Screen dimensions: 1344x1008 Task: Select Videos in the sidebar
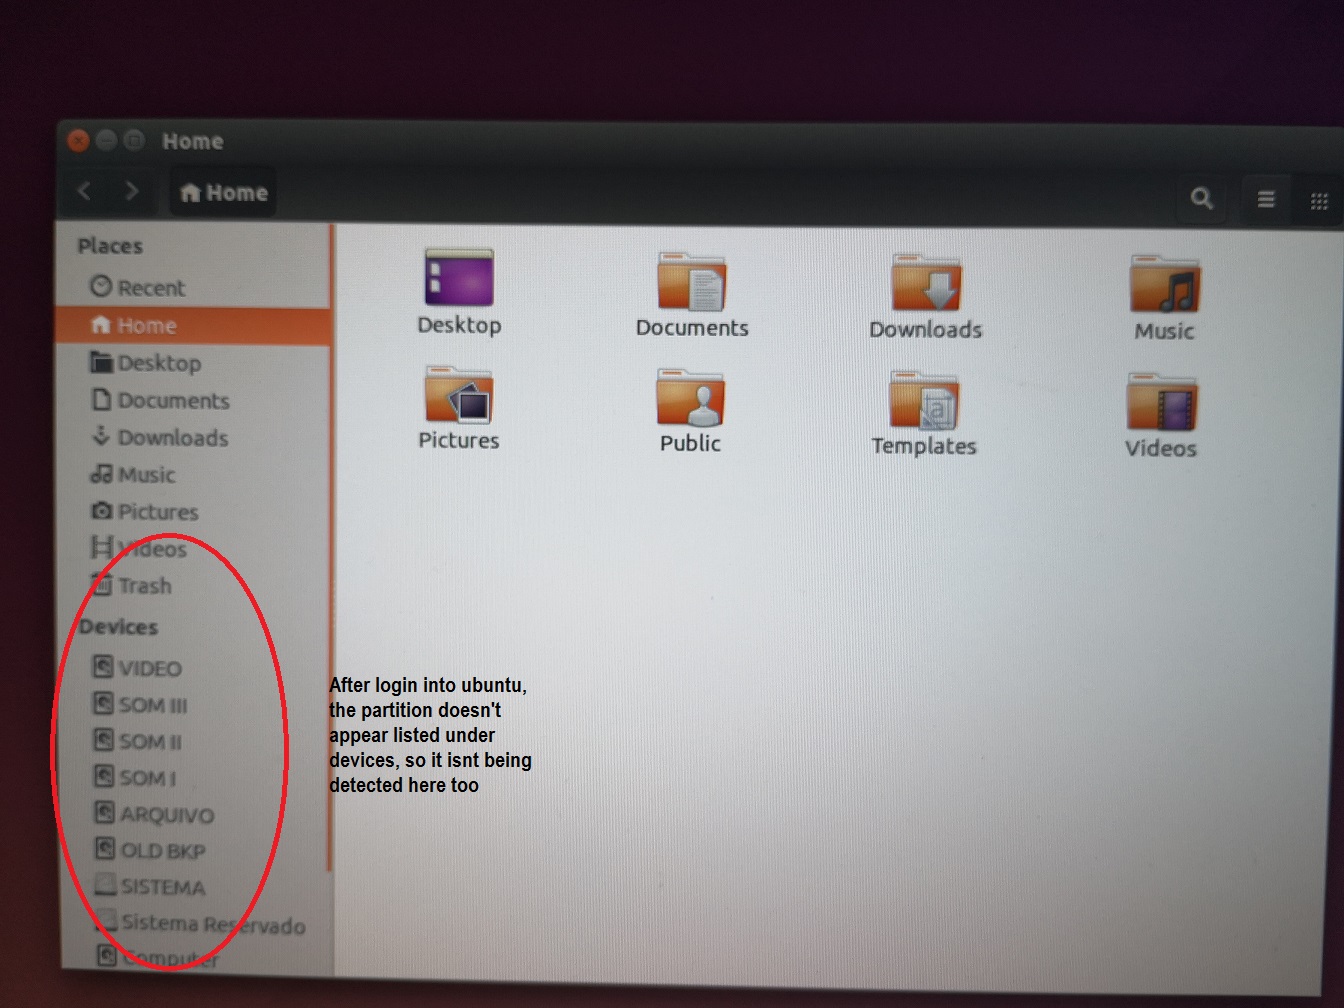tap(193, 548)
